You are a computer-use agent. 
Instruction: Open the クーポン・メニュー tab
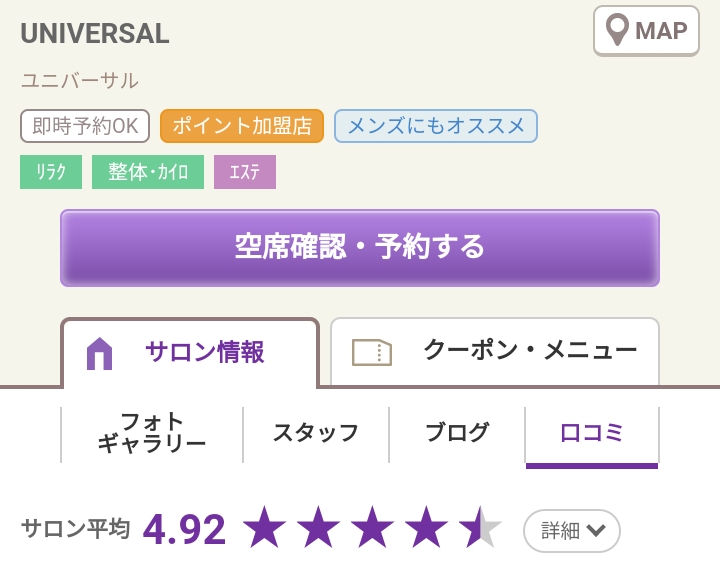(495, 352)
